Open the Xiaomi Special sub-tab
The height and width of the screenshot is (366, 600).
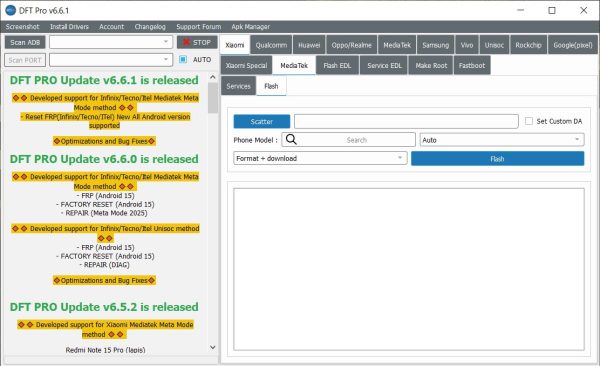click(x=246, y=65)
